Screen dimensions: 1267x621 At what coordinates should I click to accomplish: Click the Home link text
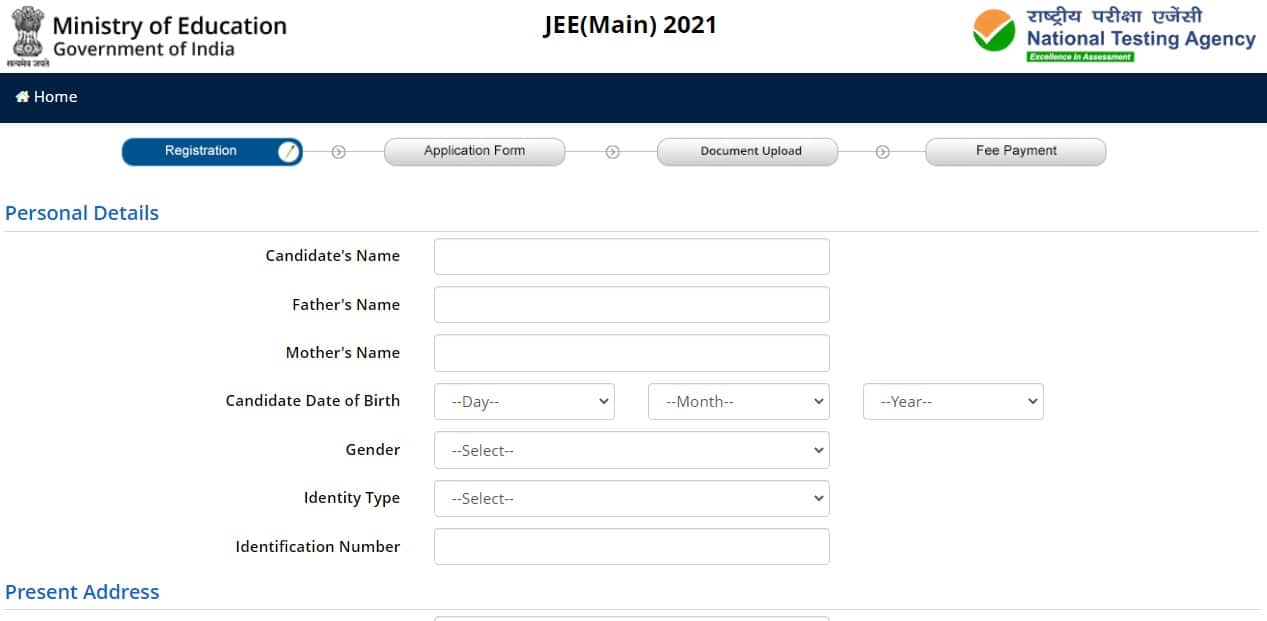tap(56, 97)
